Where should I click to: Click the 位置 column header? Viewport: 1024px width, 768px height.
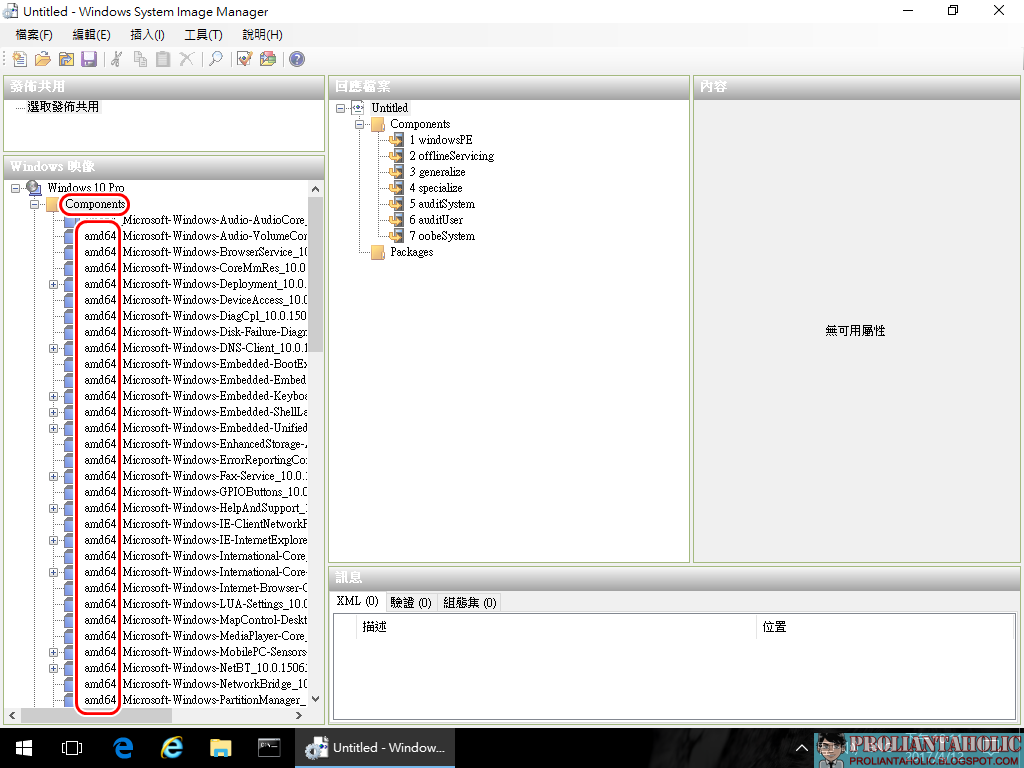tap(886, 627)
